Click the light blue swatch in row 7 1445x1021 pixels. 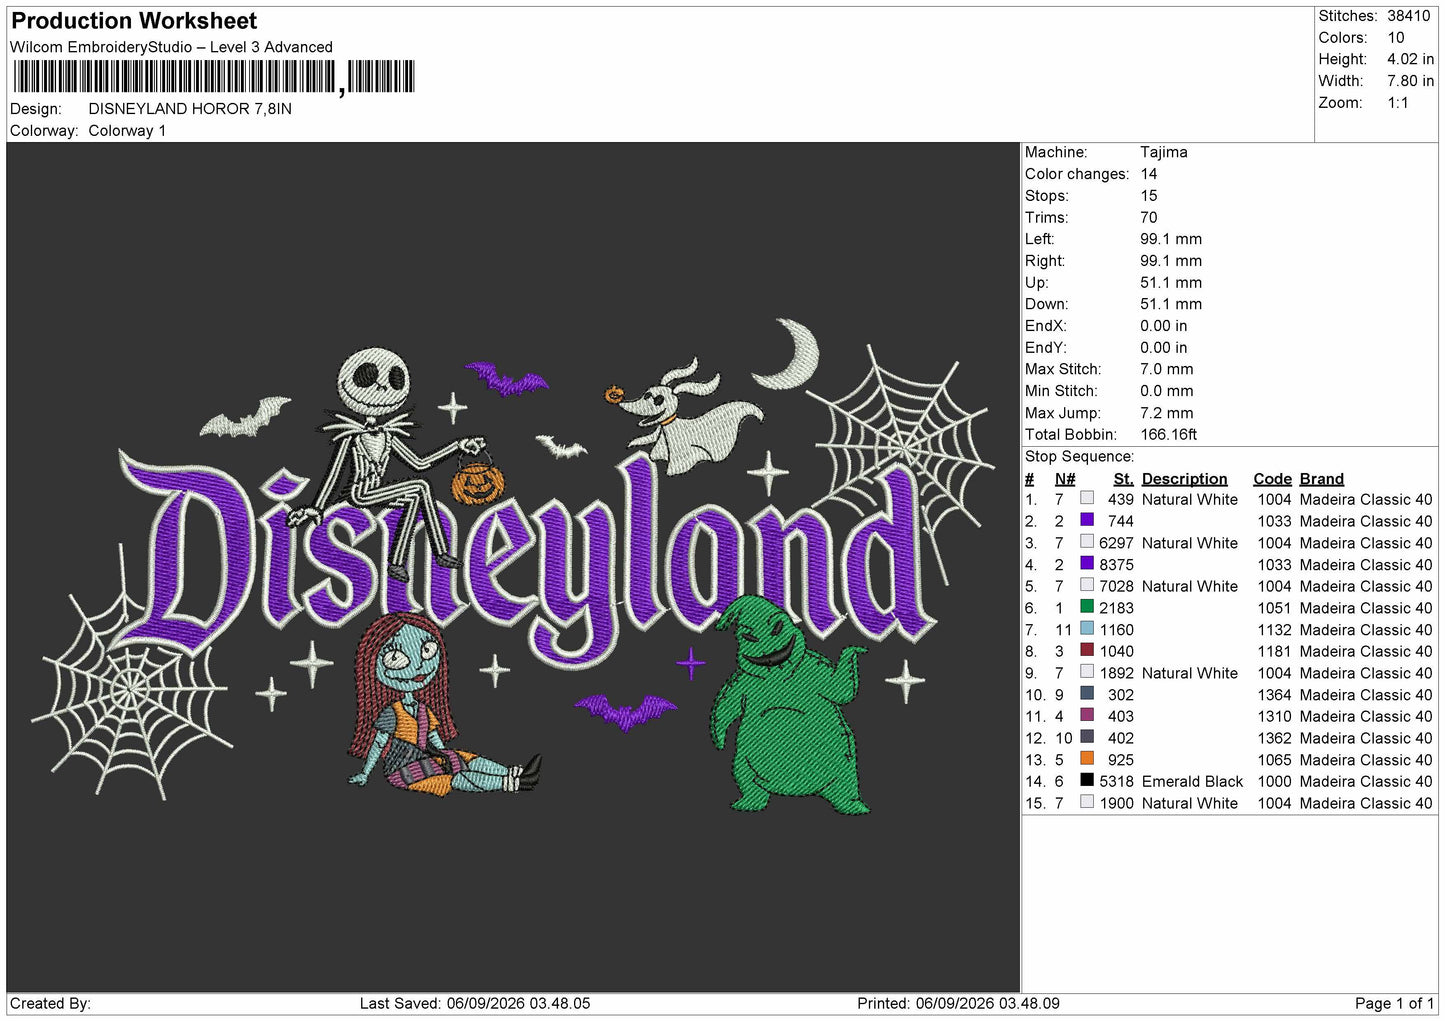point(1087,628)
